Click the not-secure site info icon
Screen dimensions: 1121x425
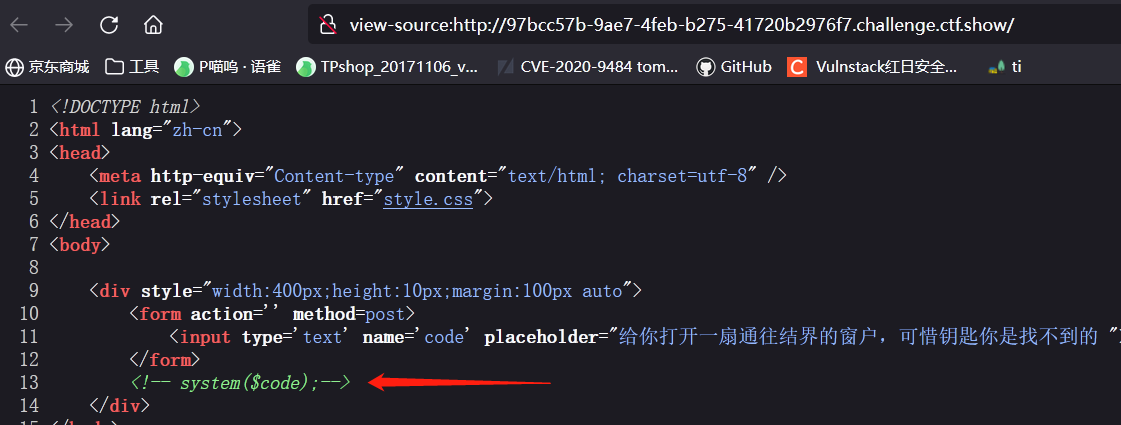point(328,26)
